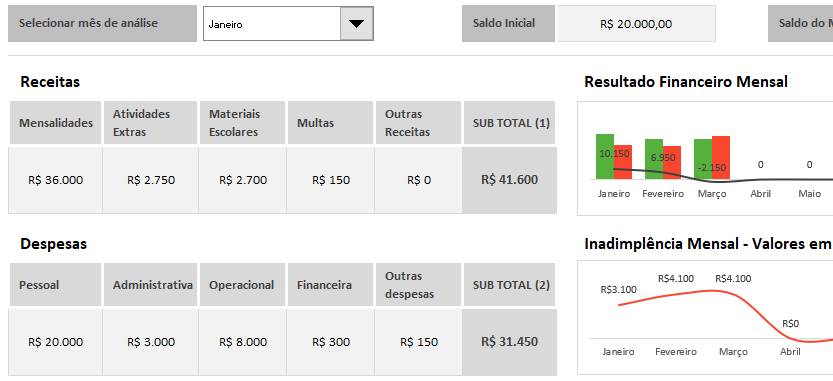Select the Mensalidades header cell
This screenshot has width=833, height=381.
(55, 123)
